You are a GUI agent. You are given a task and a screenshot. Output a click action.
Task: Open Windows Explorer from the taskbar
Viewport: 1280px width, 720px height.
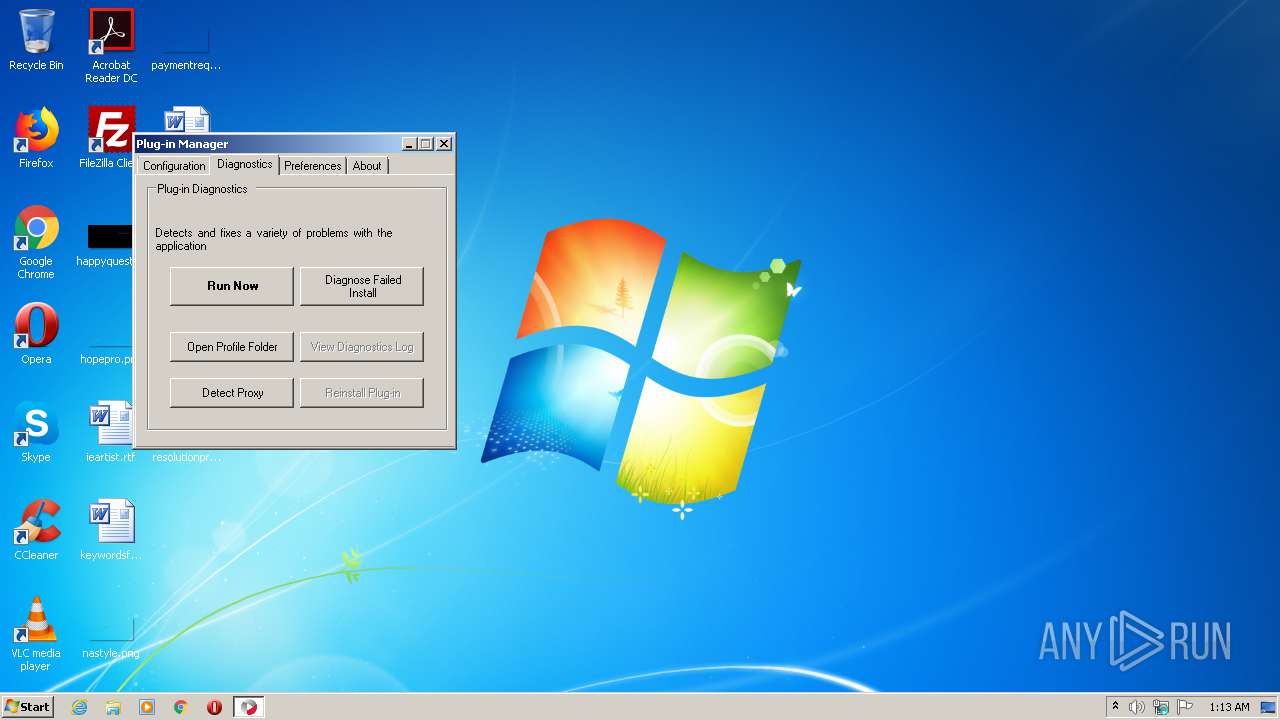[x=113, y=707]
